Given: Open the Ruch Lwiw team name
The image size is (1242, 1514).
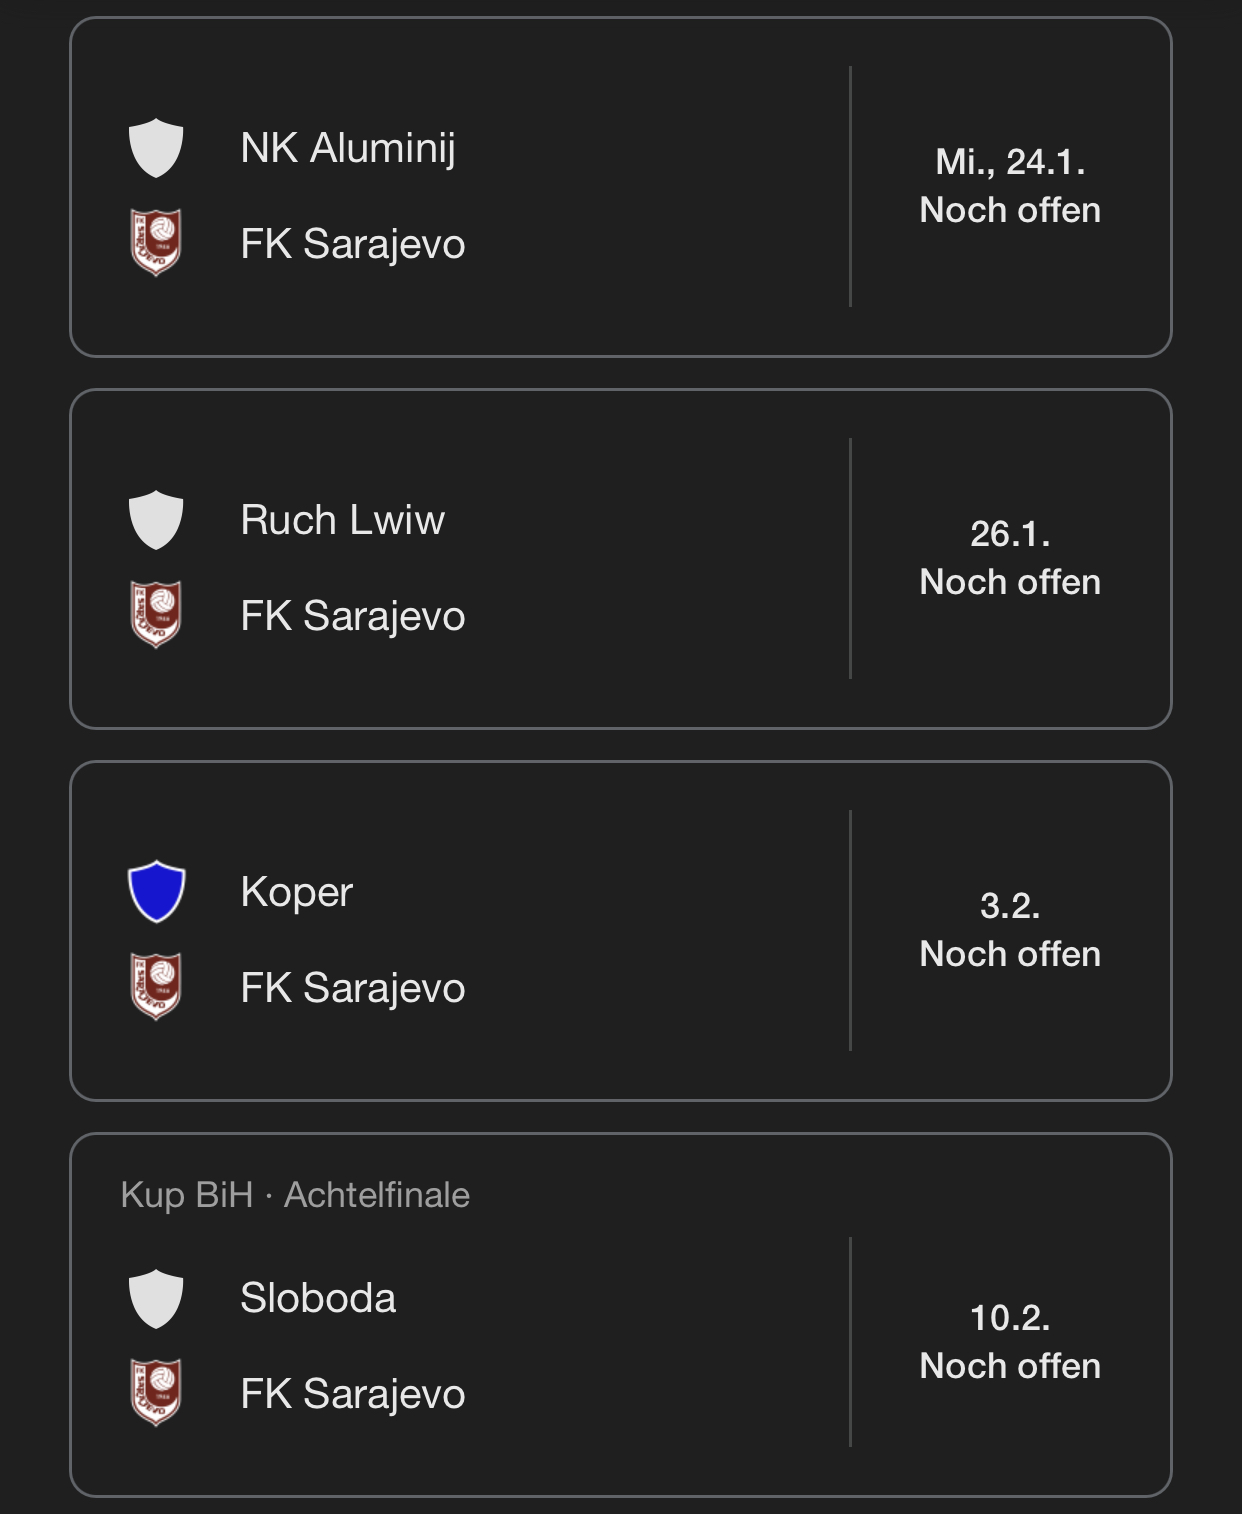Looking at the screenshot, I should (343, 520).
